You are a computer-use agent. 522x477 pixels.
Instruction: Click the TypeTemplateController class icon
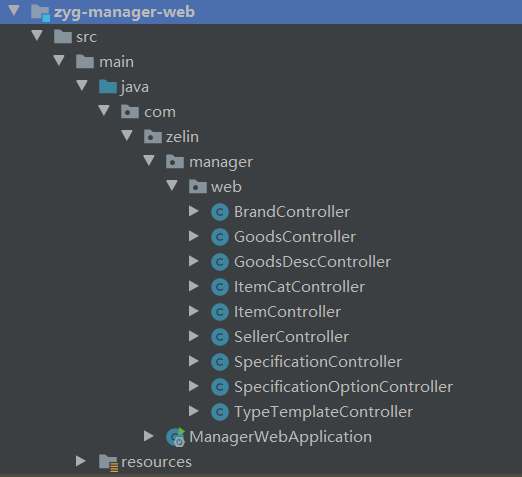click(220, 412)
